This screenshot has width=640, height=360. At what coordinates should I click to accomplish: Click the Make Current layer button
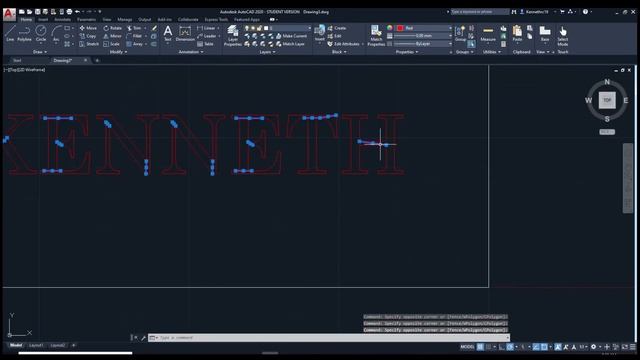click(291, 36)
